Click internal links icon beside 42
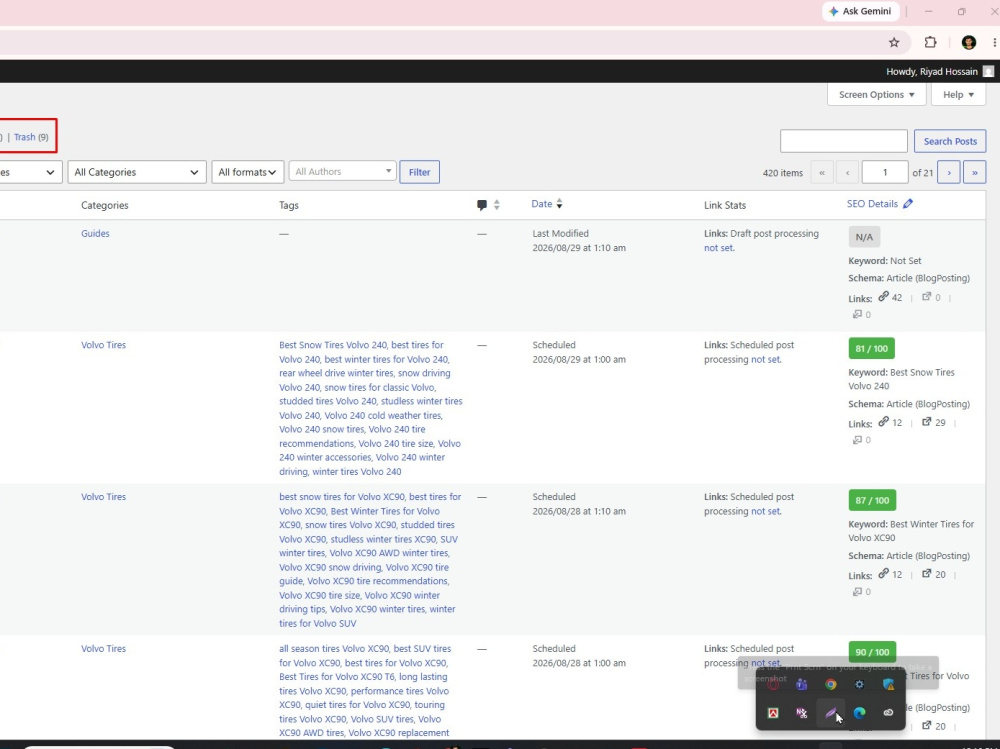Viewport: 1000px width, 749px height. (x=883, y=297)
